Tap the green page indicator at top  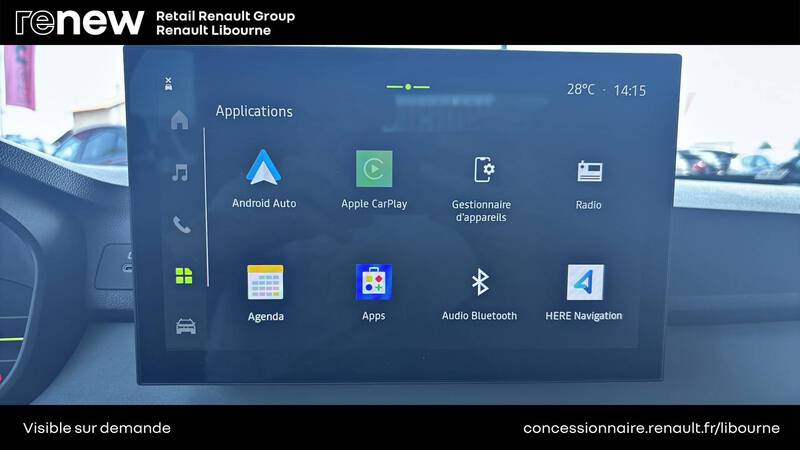tap(408, 87)
